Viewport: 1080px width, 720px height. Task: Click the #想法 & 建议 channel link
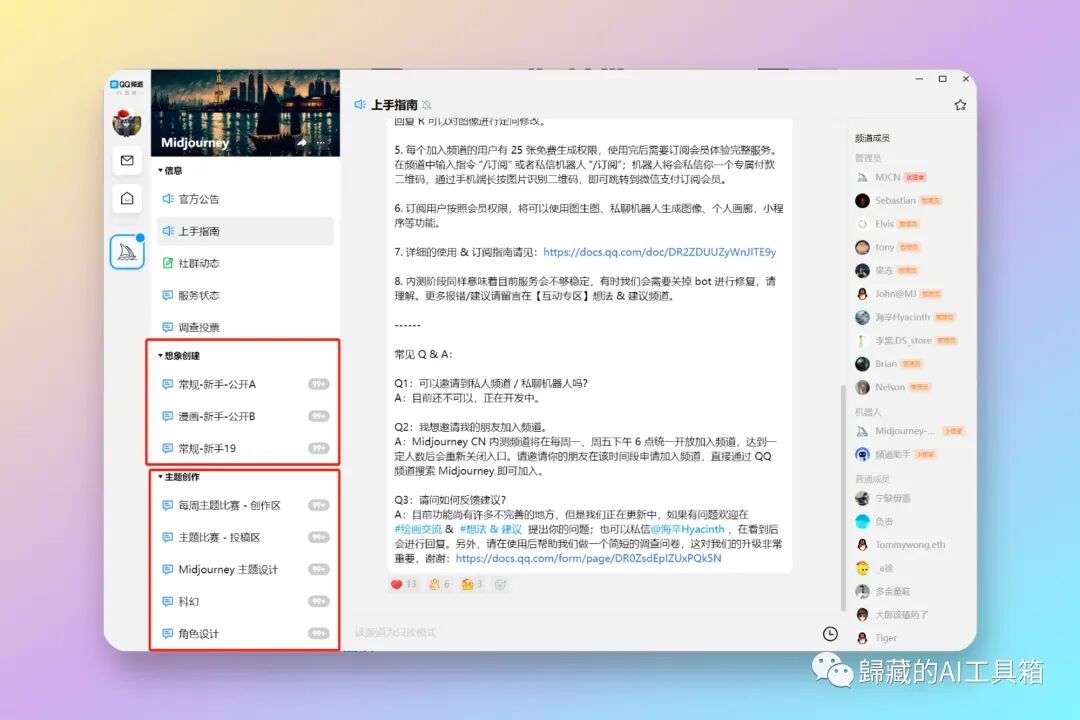[x=490, y=529]
